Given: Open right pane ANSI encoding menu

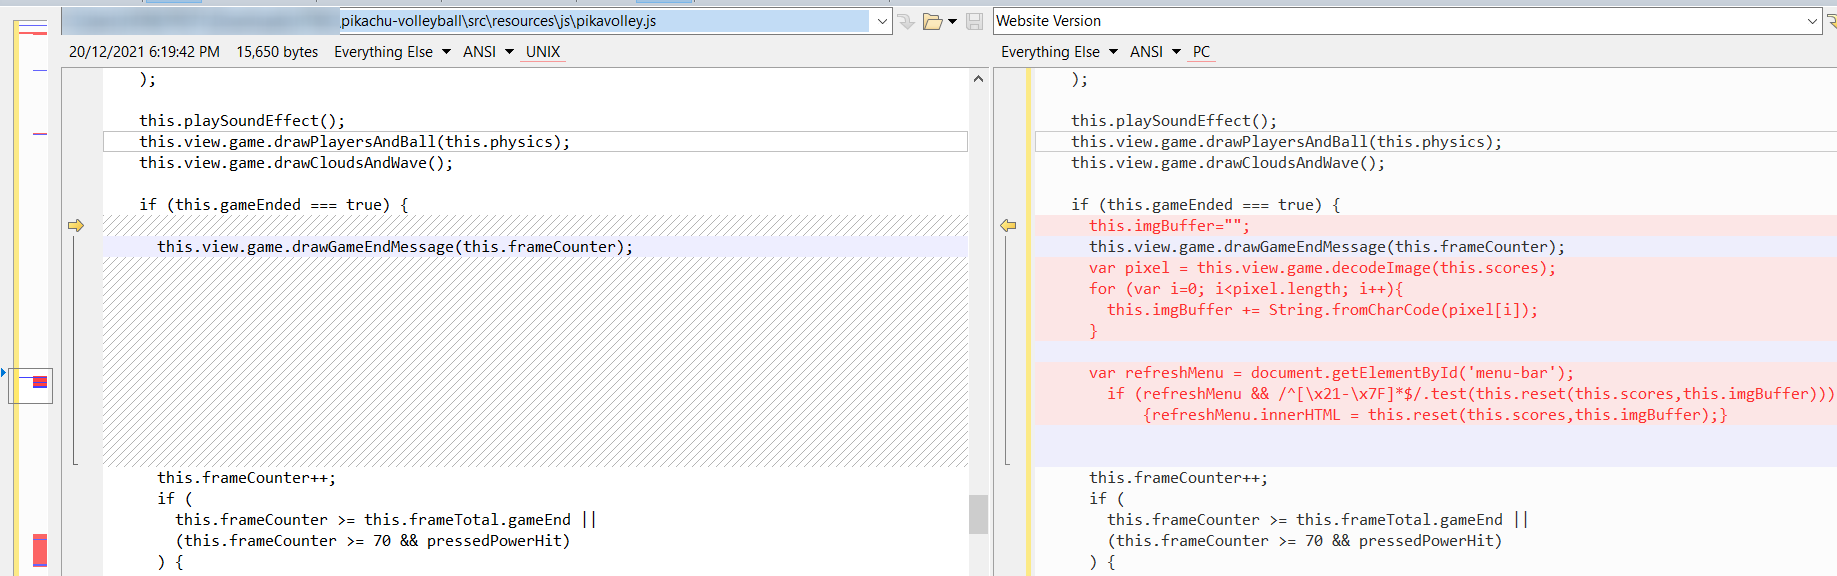Looking at the screenshot, I should coord(1154,52).
